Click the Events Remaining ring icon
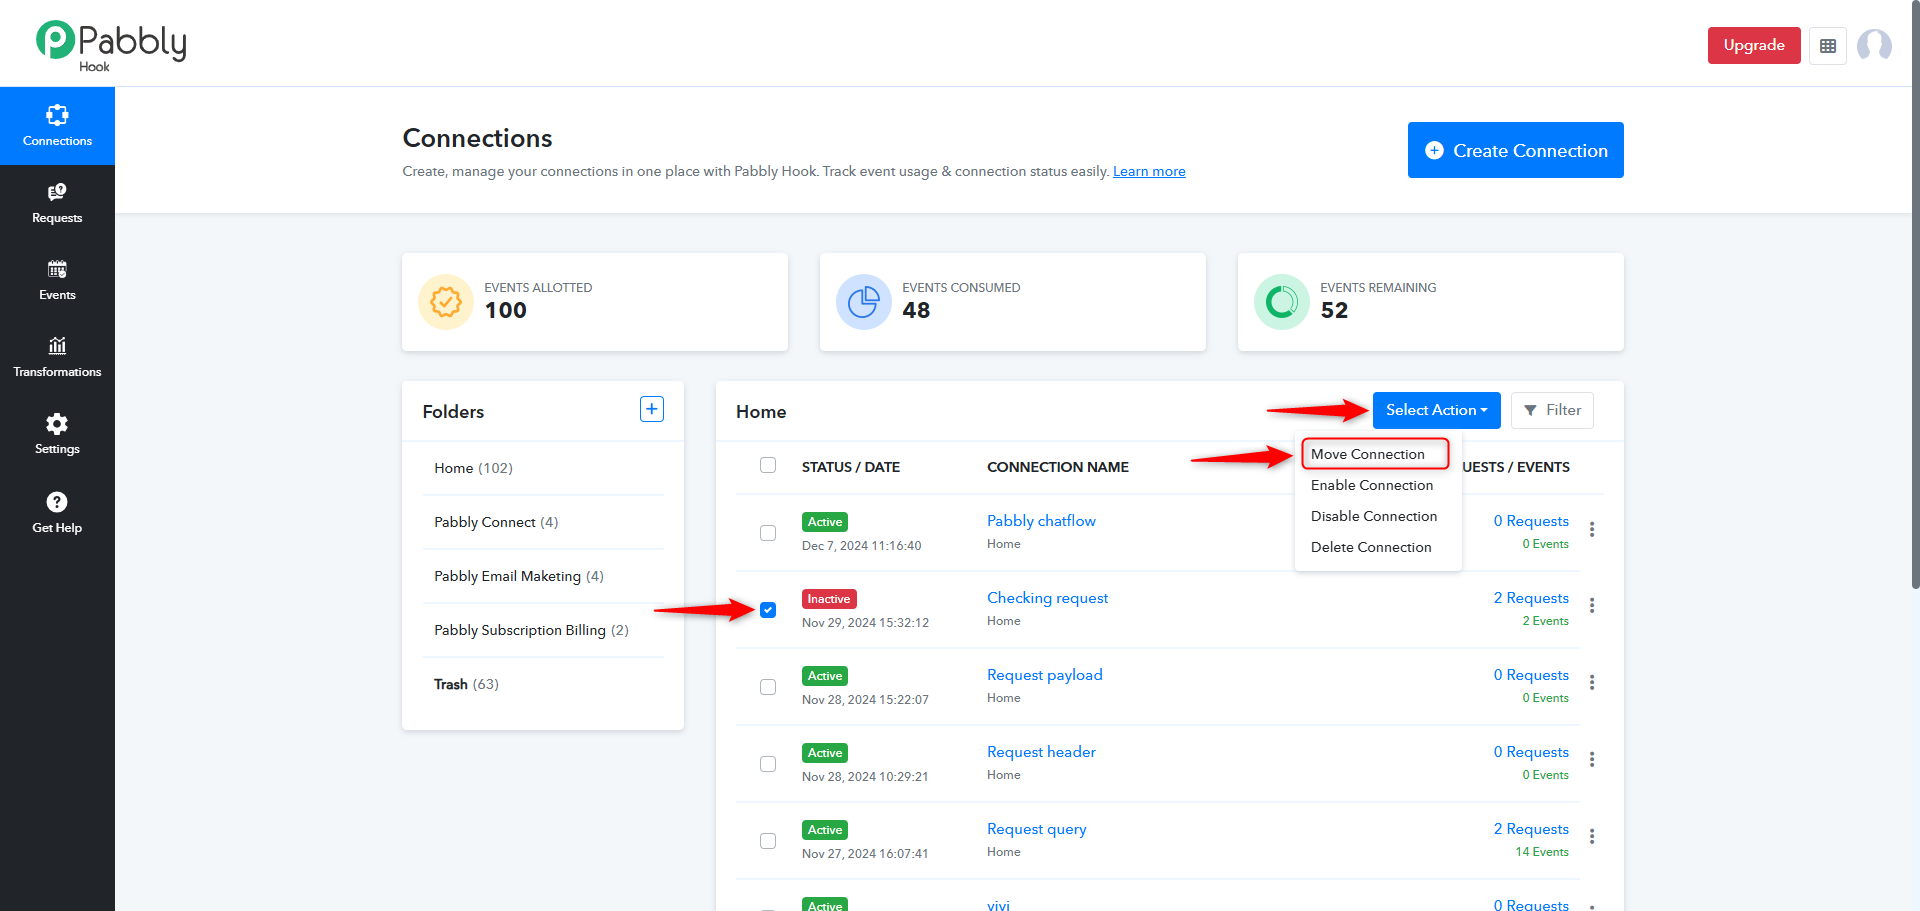Screen dimensions: 1920x911 (x=1282, y=302)
